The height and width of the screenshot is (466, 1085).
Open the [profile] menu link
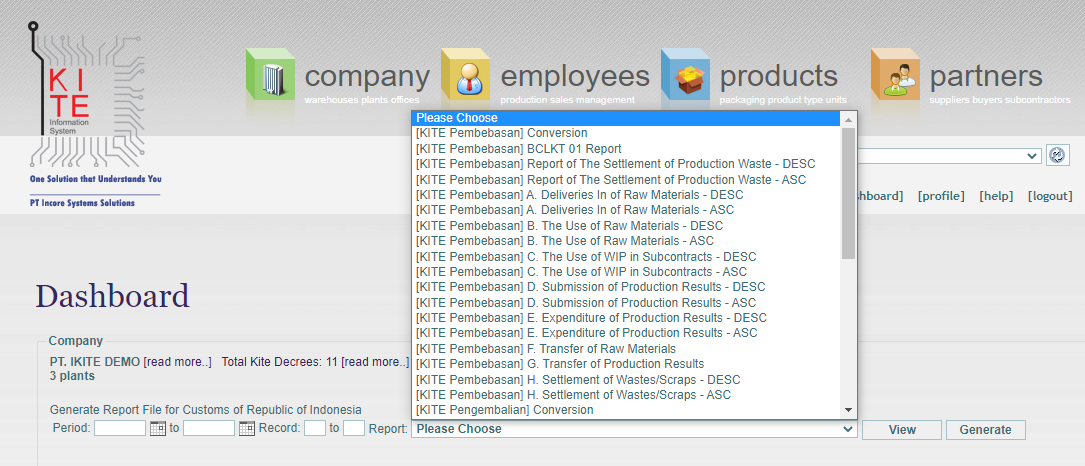click(941, 196)
